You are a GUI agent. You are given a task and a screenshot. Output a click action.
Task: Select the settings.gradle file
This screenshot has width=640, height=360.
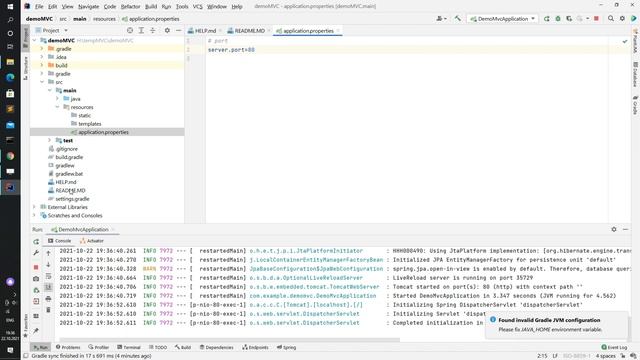pyautogui.click(x=72, y=199)
